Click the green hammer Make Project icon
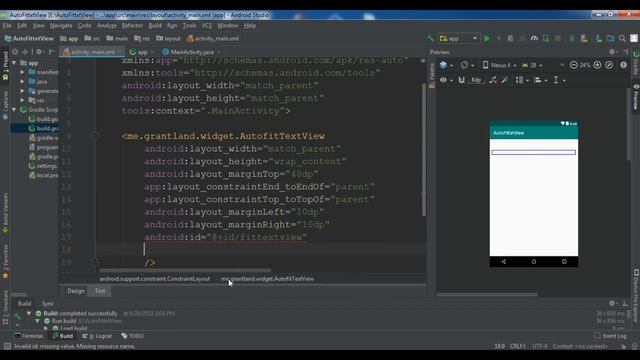 tap(431, 38)
